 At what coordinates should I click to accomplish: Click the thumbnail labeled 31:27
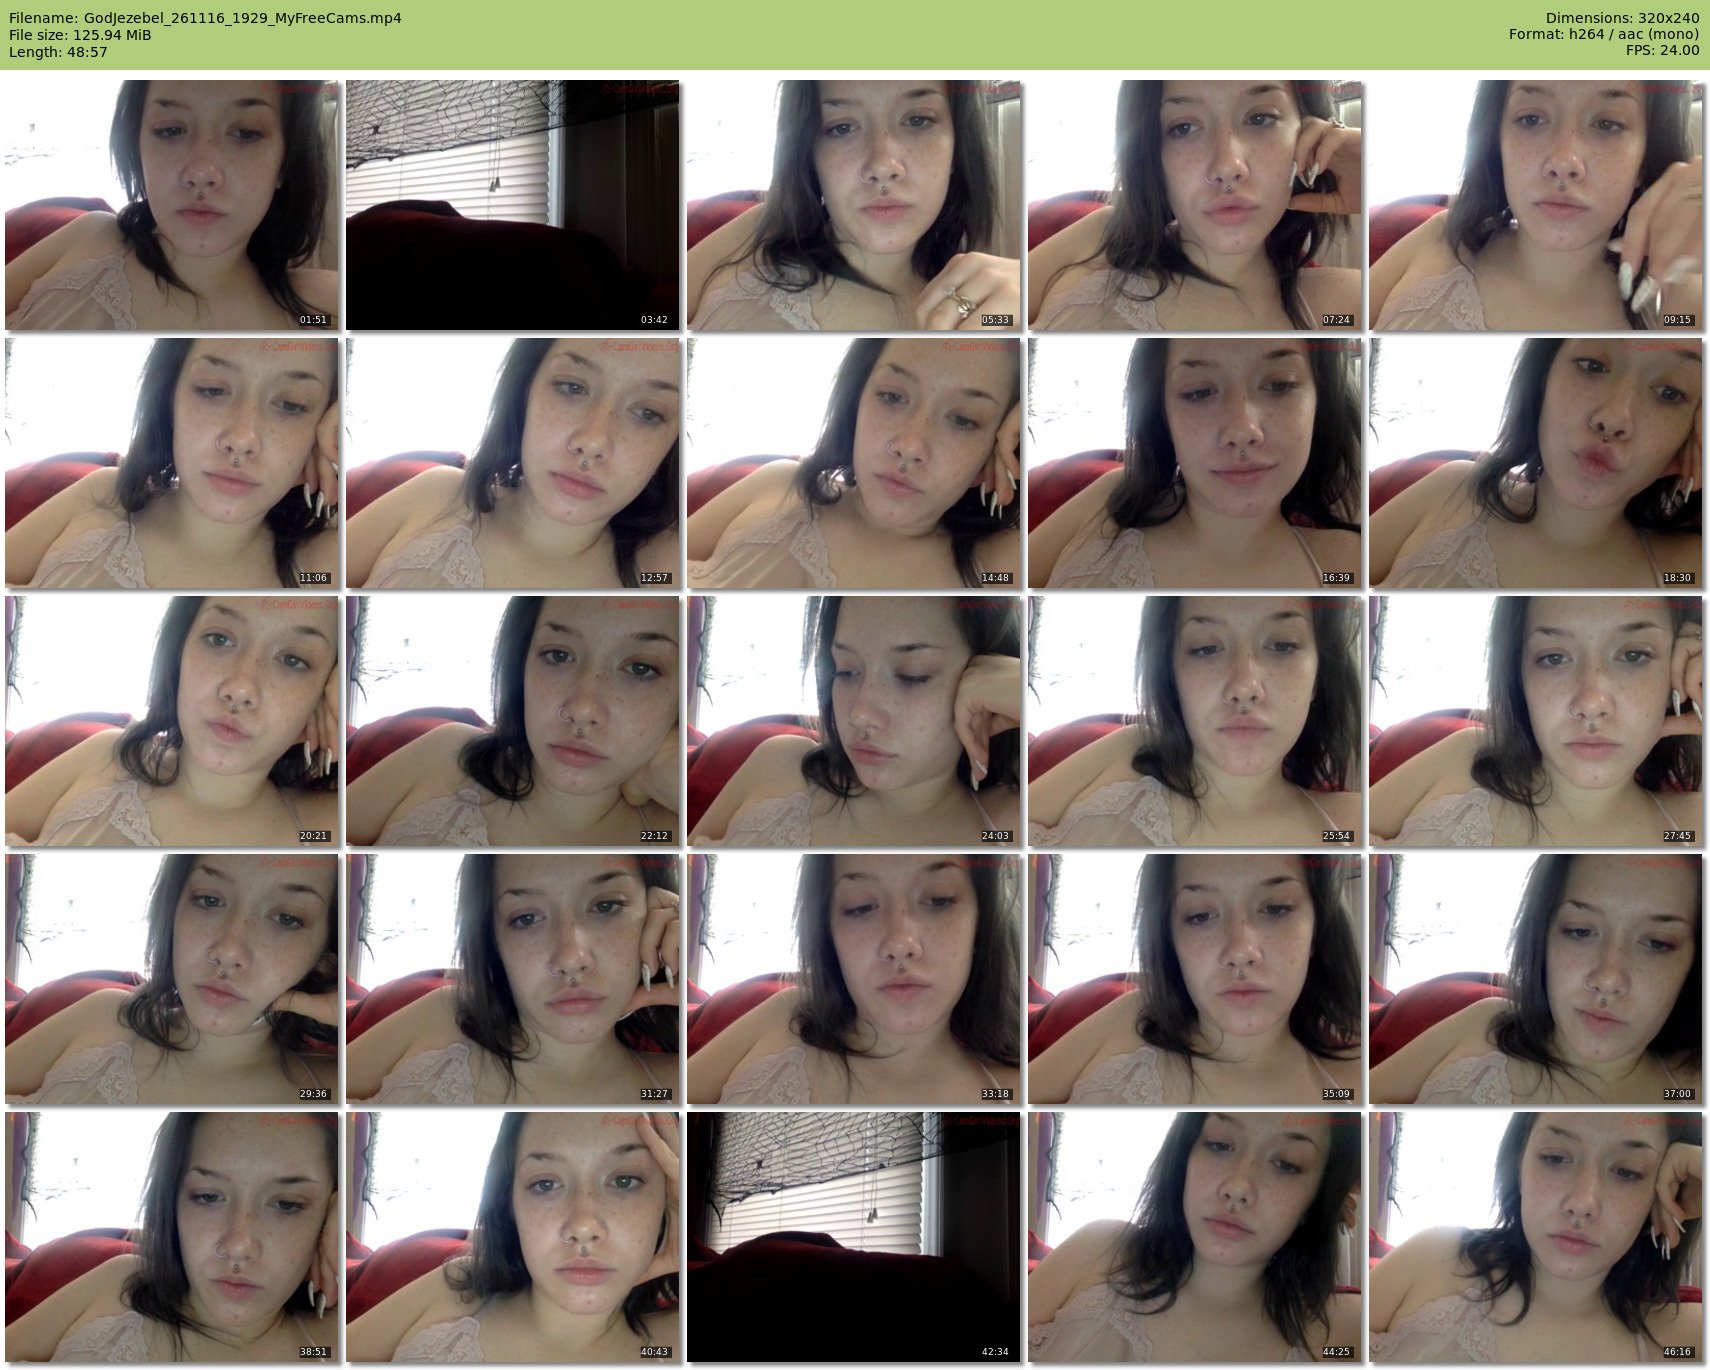tap(512, 979)
